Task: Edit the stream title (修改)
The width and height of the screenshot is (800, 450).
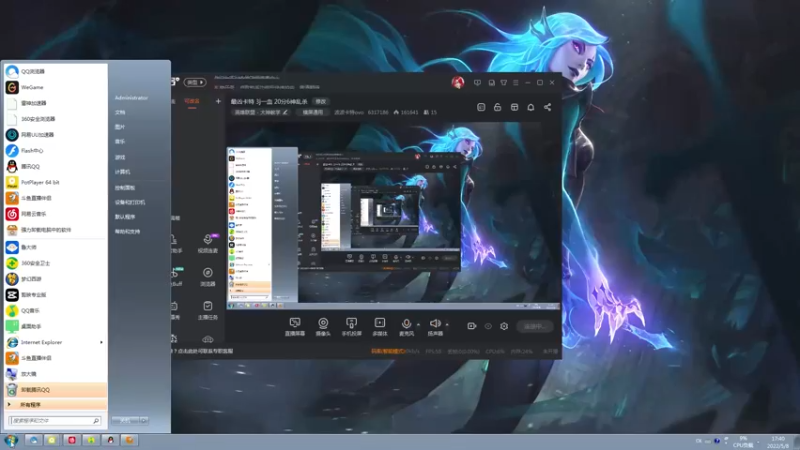Action: [321, 102]
